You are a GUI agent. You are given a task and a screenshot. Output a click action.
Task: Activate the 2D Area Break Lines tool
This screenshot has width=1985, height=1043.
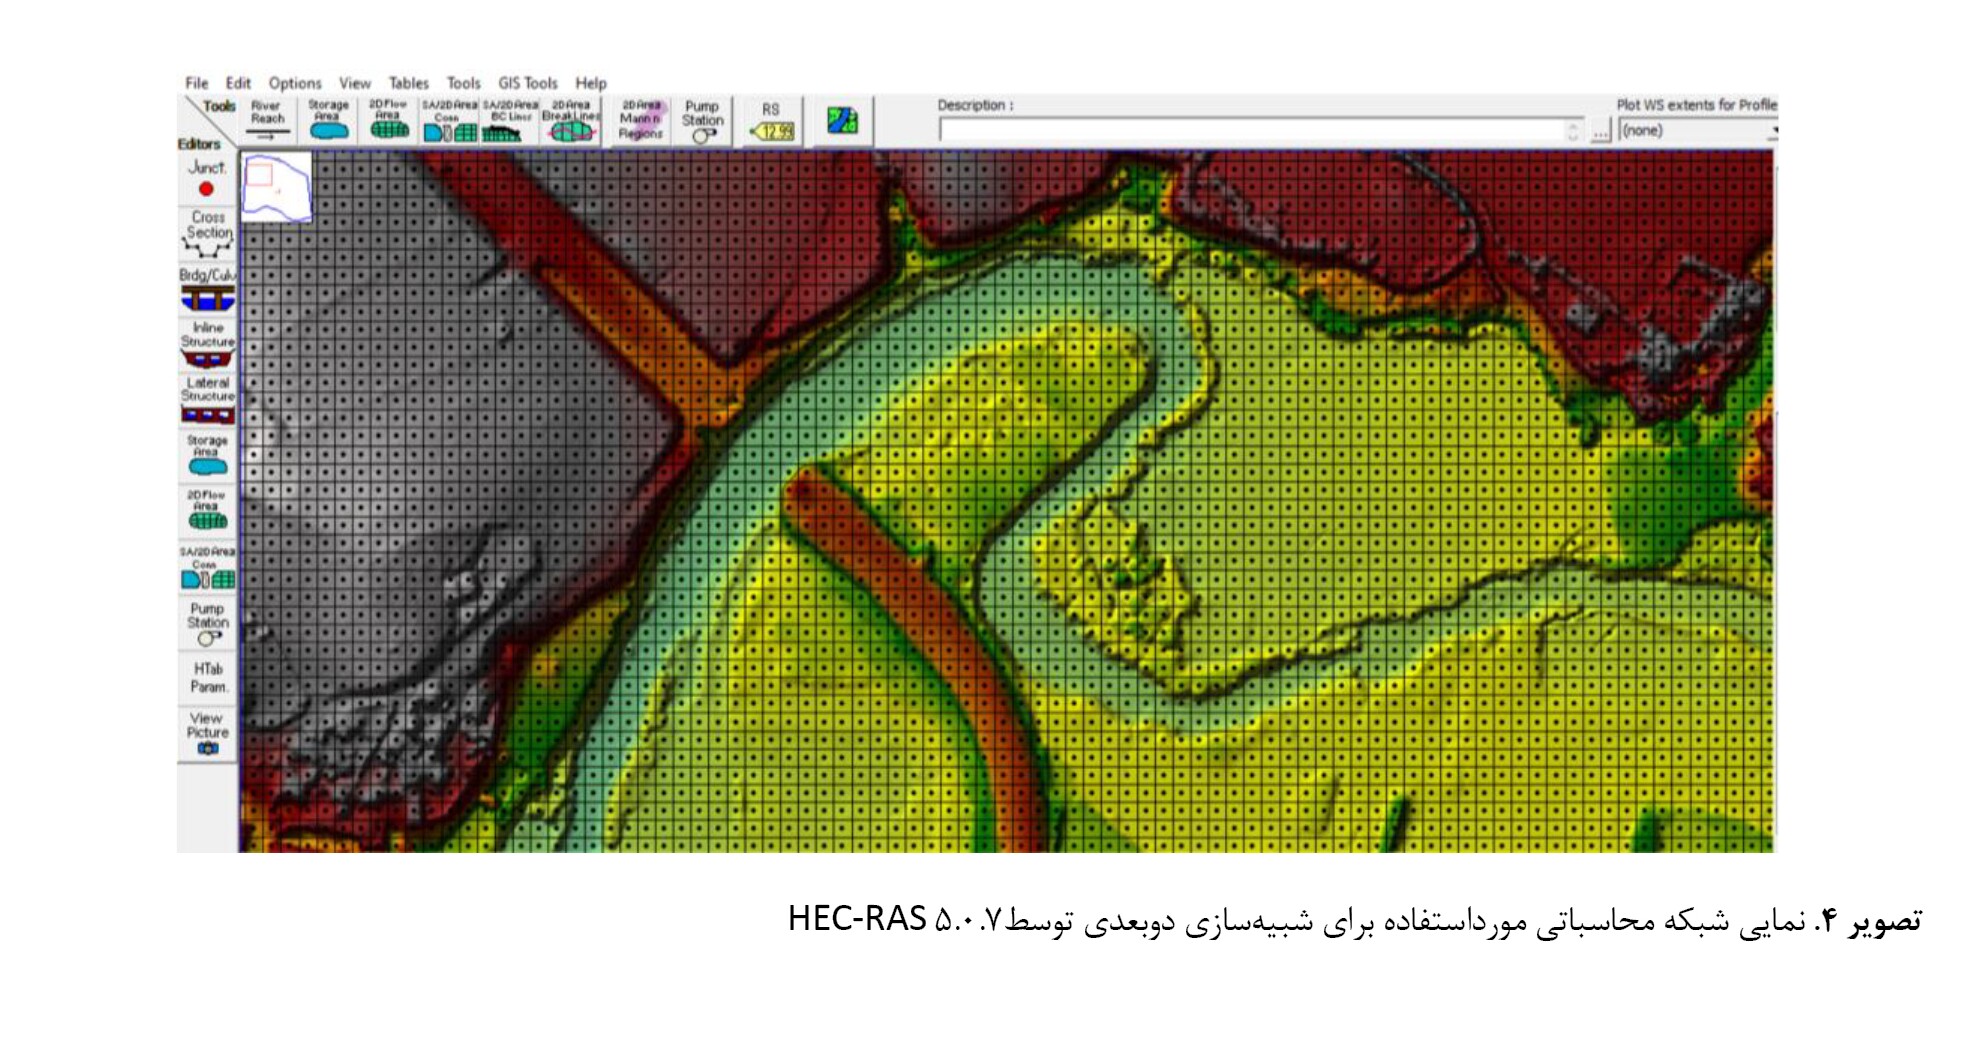tap(571, 120)
